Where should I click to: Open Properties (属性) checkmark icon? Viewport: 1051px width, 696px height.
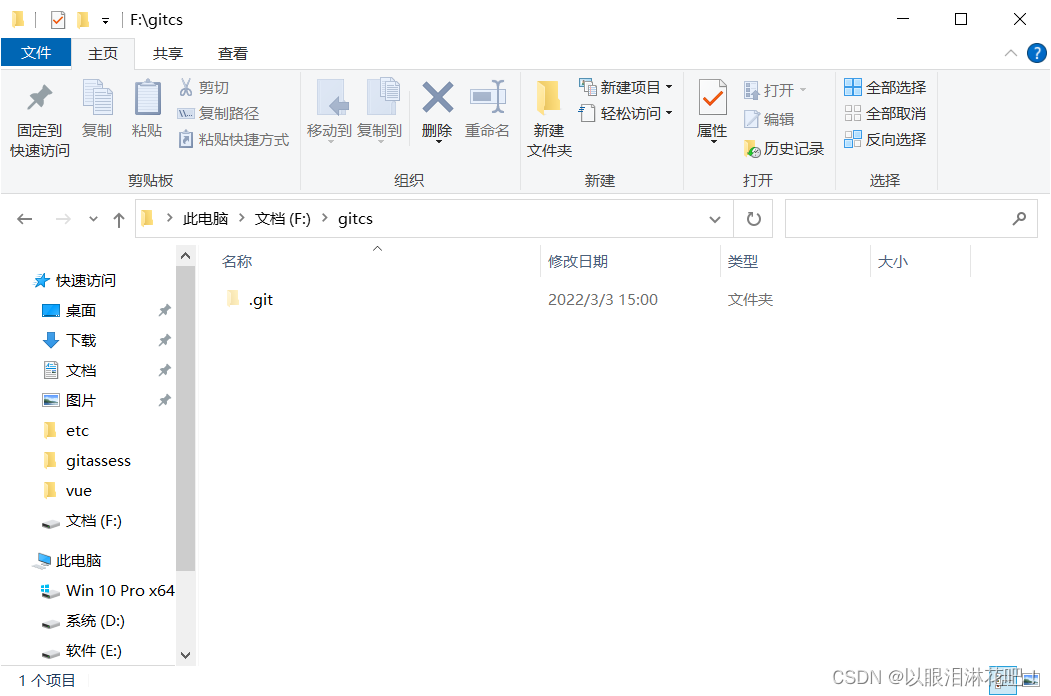712,98
